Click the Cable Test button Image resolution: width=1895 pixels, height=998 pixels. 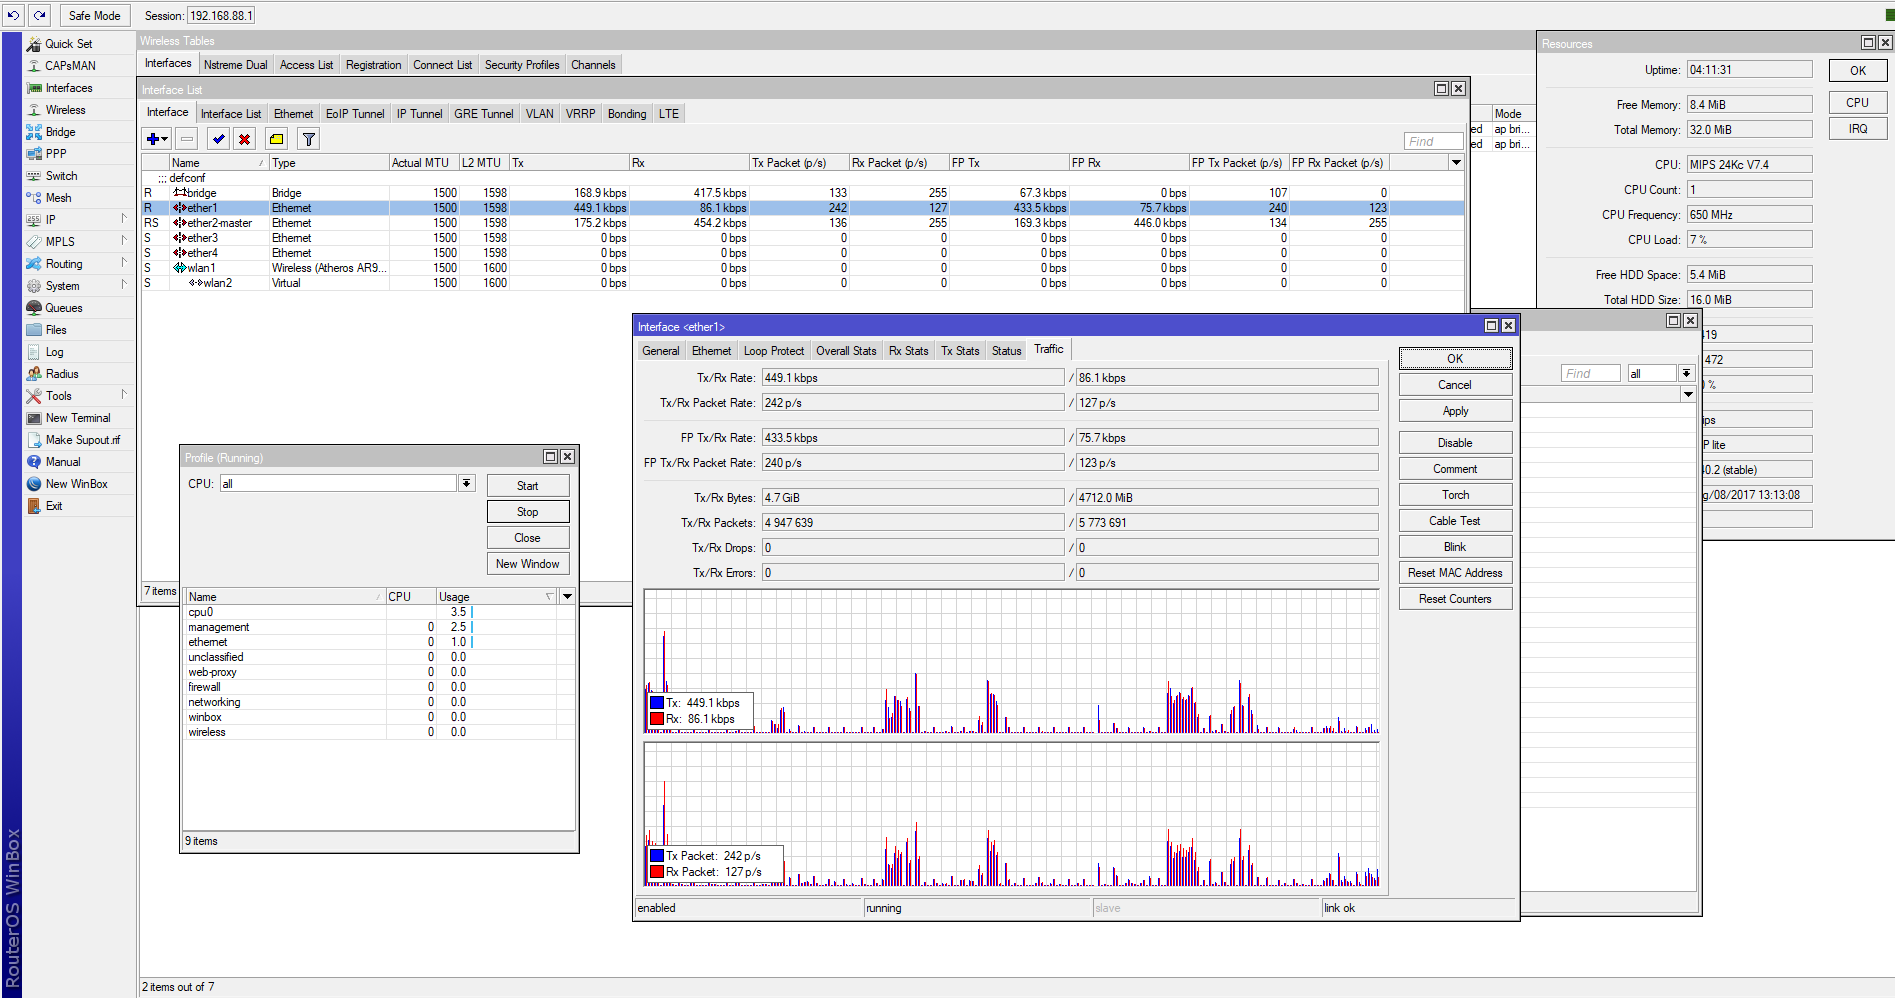pos(1456,521)
